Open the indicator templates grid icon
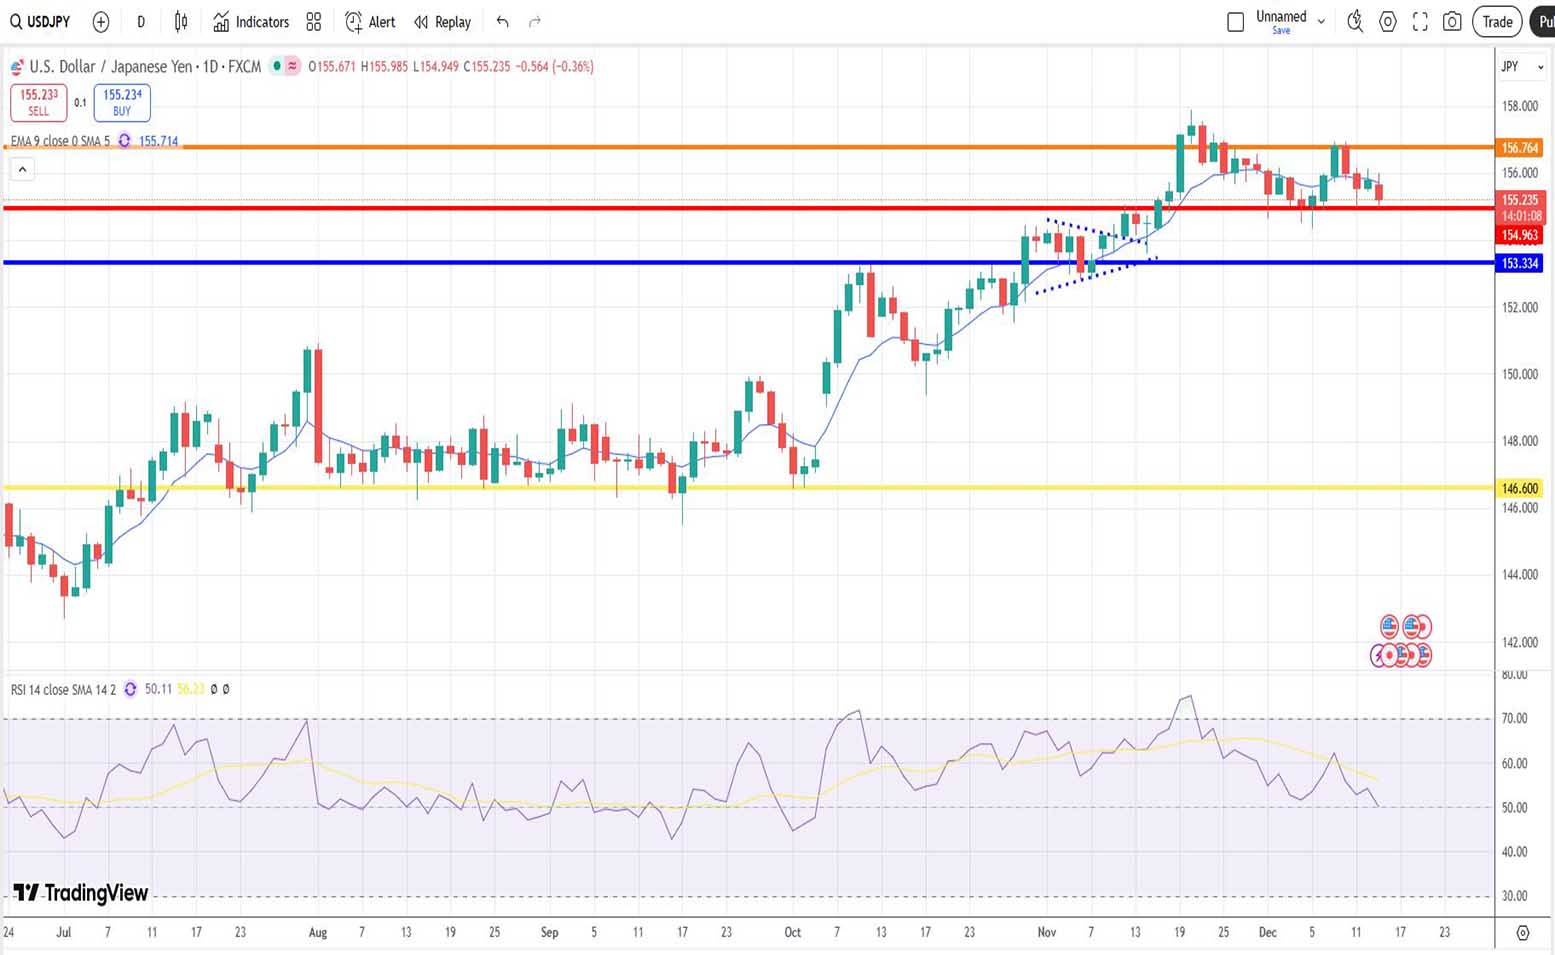The image size is (1555, 955). (x=314, y=22)
